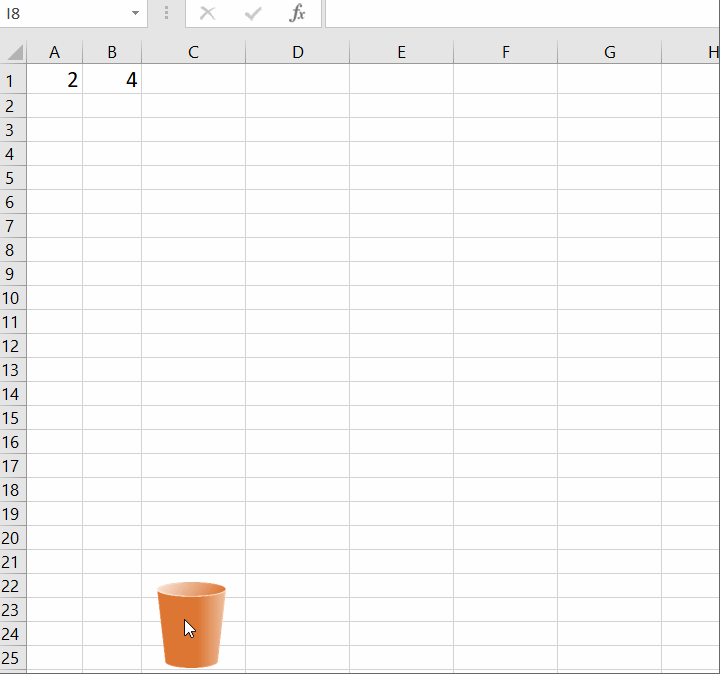Select column C header
Viewport: 720px width, 674px height.
[193, 53]
